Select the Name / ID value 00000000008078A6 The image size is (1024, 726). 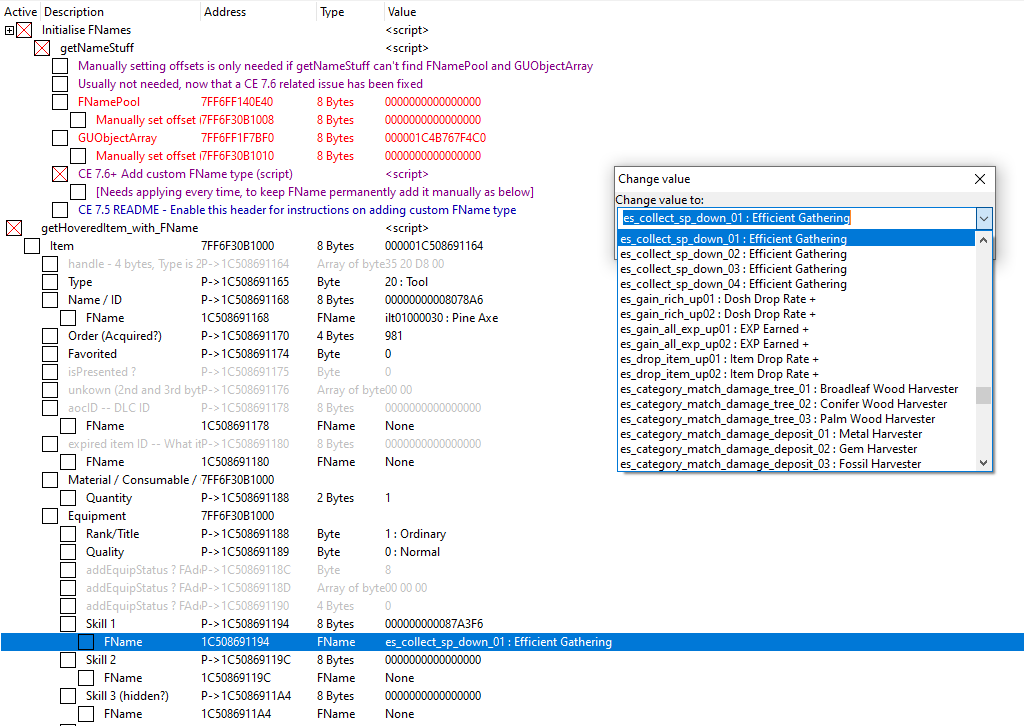click(x=434, y=300)
